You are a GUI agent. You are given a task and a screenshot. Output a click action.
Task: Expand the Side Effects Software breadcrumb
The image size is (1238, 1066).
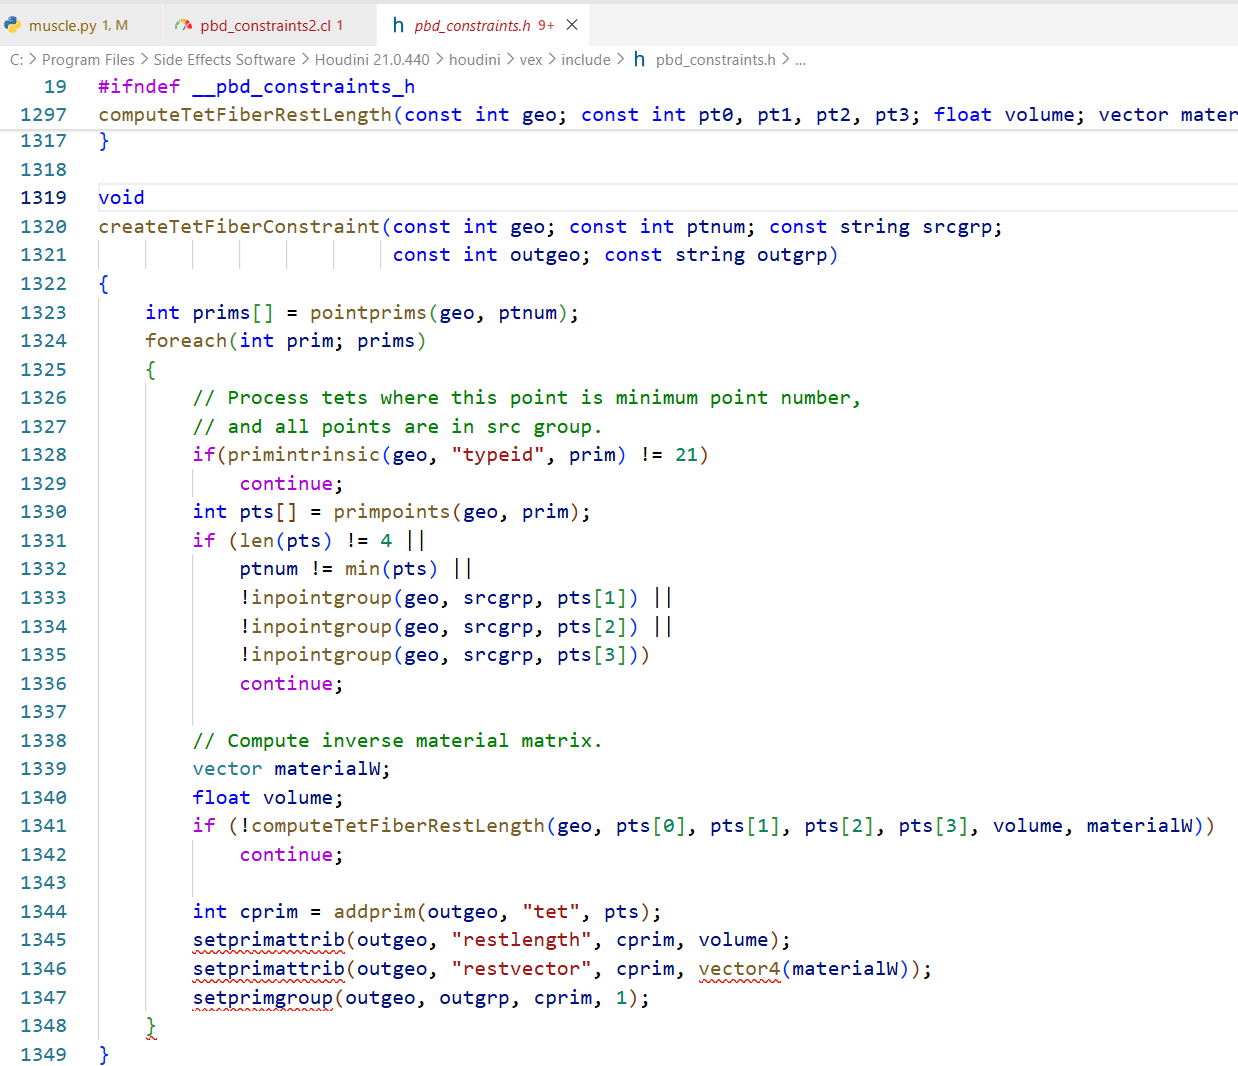click(224, 60)
